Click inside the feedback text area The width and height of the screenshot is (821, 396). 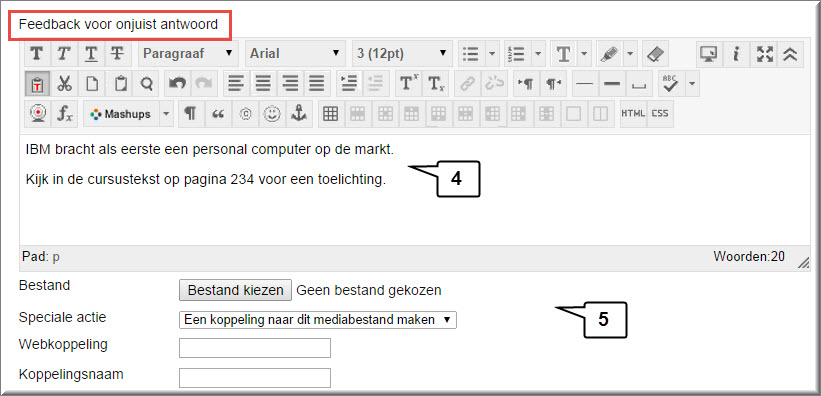(414, 190)
